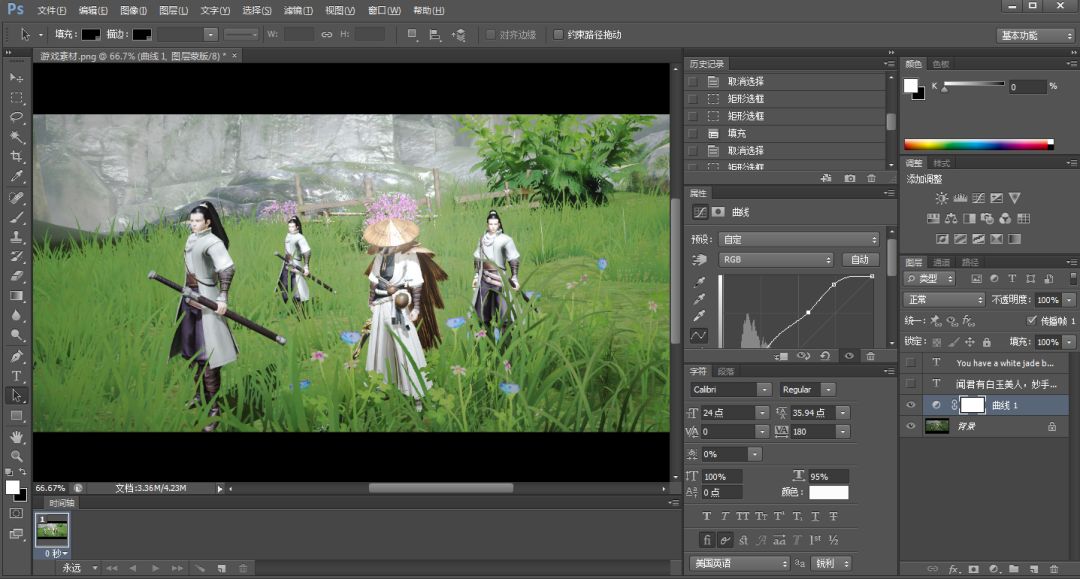This screenshot has width=1080, height=579.
Task: Open the RGB channel dropdown
Action: click(776, 260)
